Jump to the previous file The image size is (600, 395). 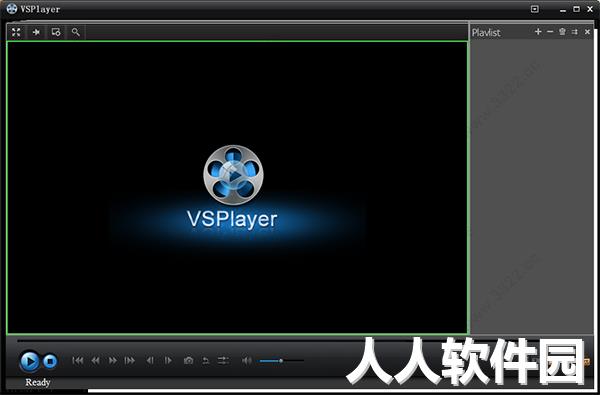[x=78, y=361]
